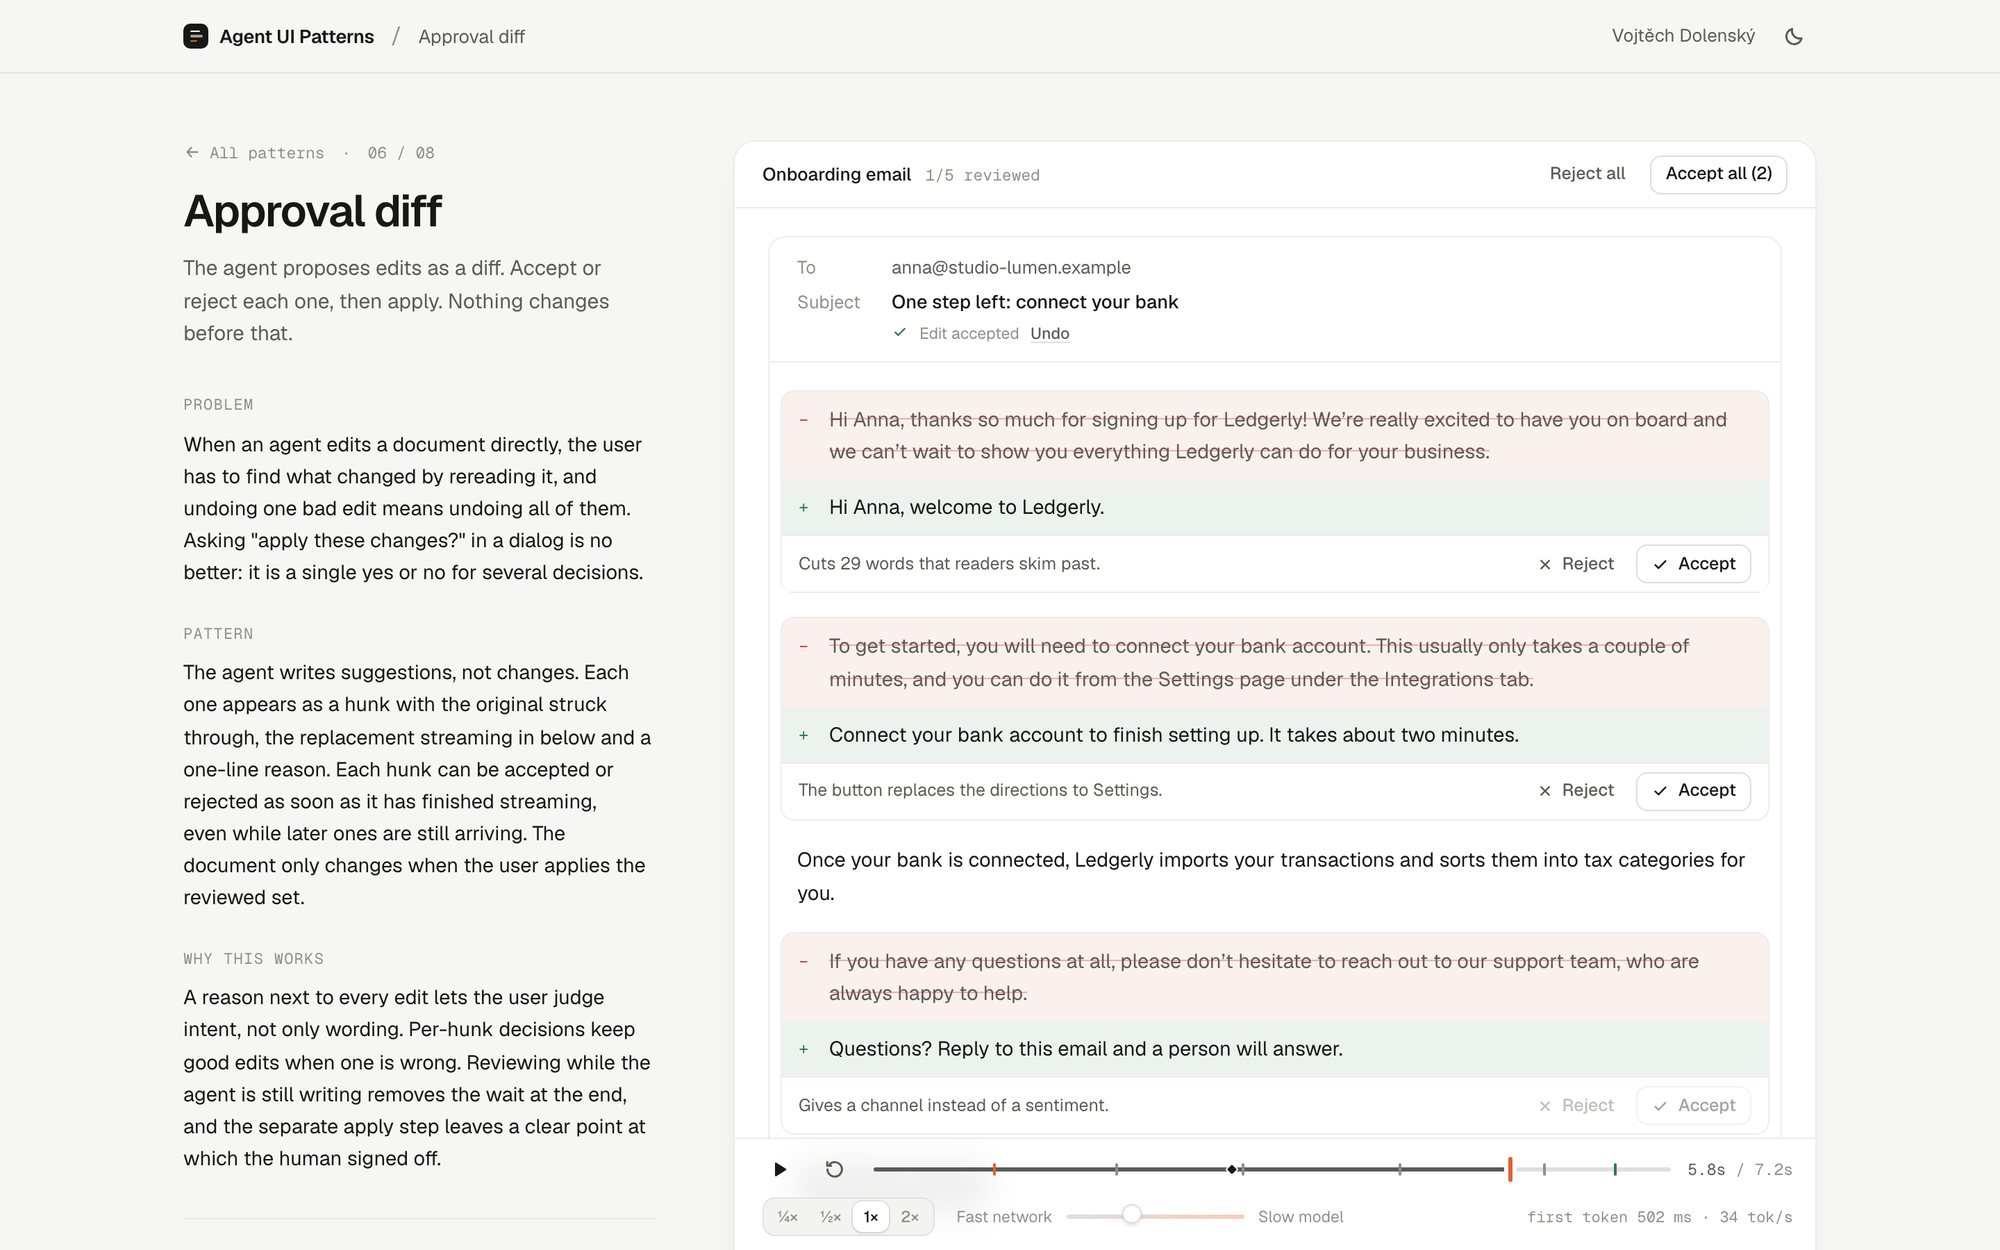Accept the 'Cuts 29 words' hunk

[1693, 564]
